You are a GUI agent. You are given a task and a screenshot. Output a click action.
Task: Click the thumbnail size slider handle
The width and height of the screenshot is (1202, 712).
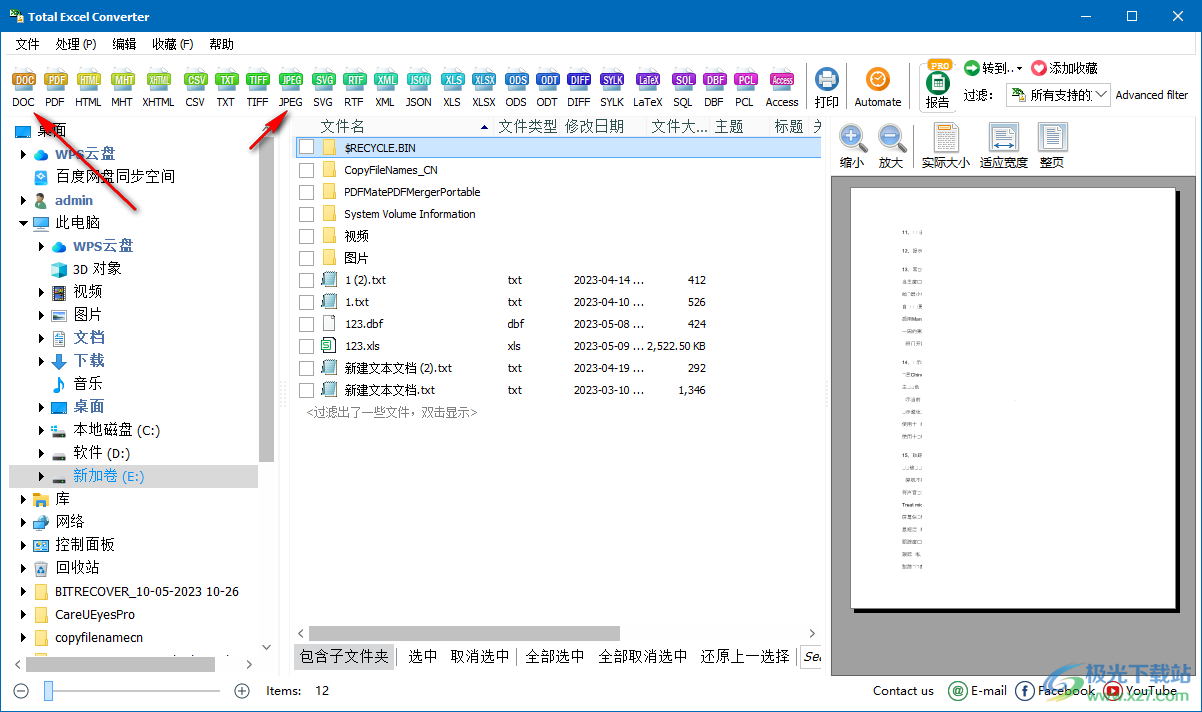tap(48, 690)
